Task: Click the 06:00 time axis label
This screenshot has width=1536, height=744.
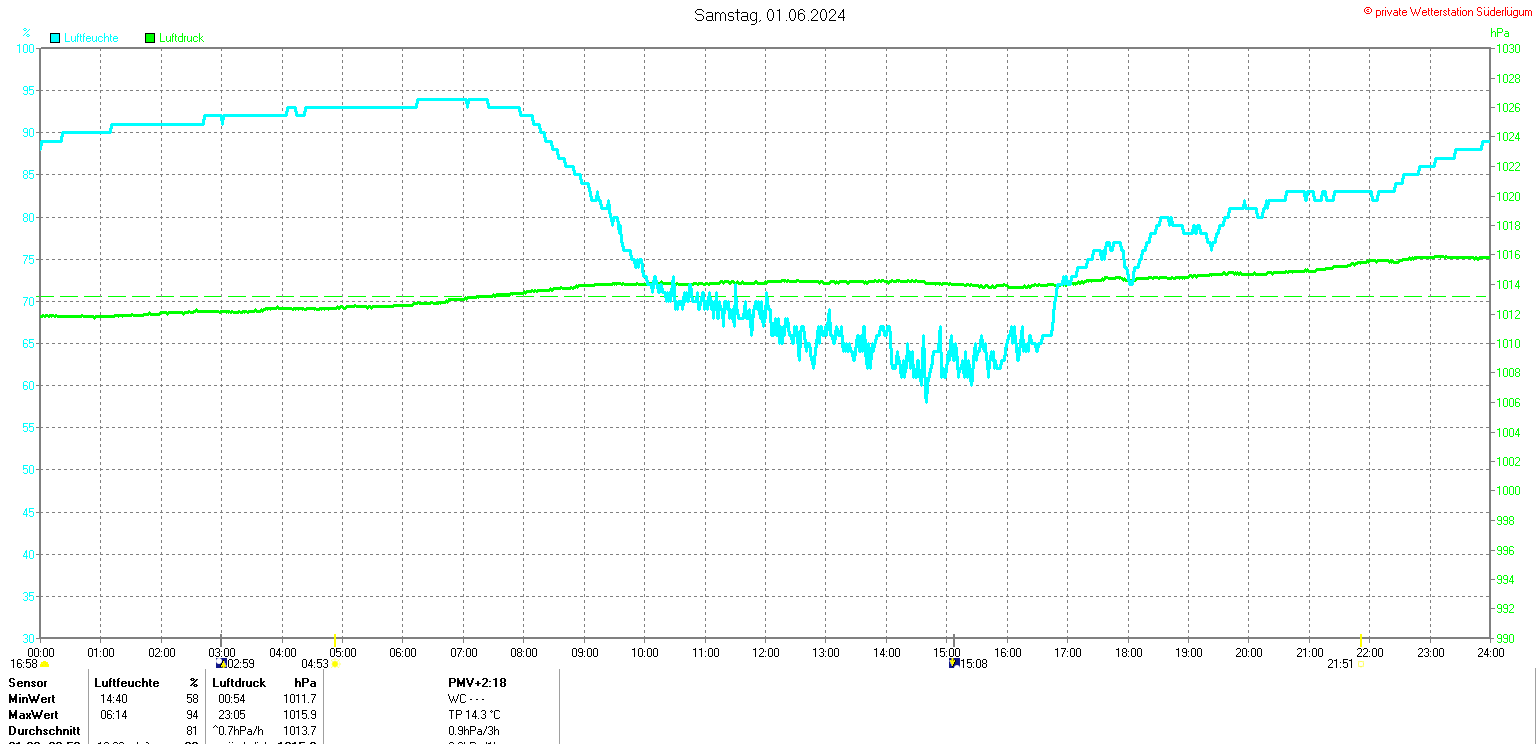Action: click(x=403, y=653)
